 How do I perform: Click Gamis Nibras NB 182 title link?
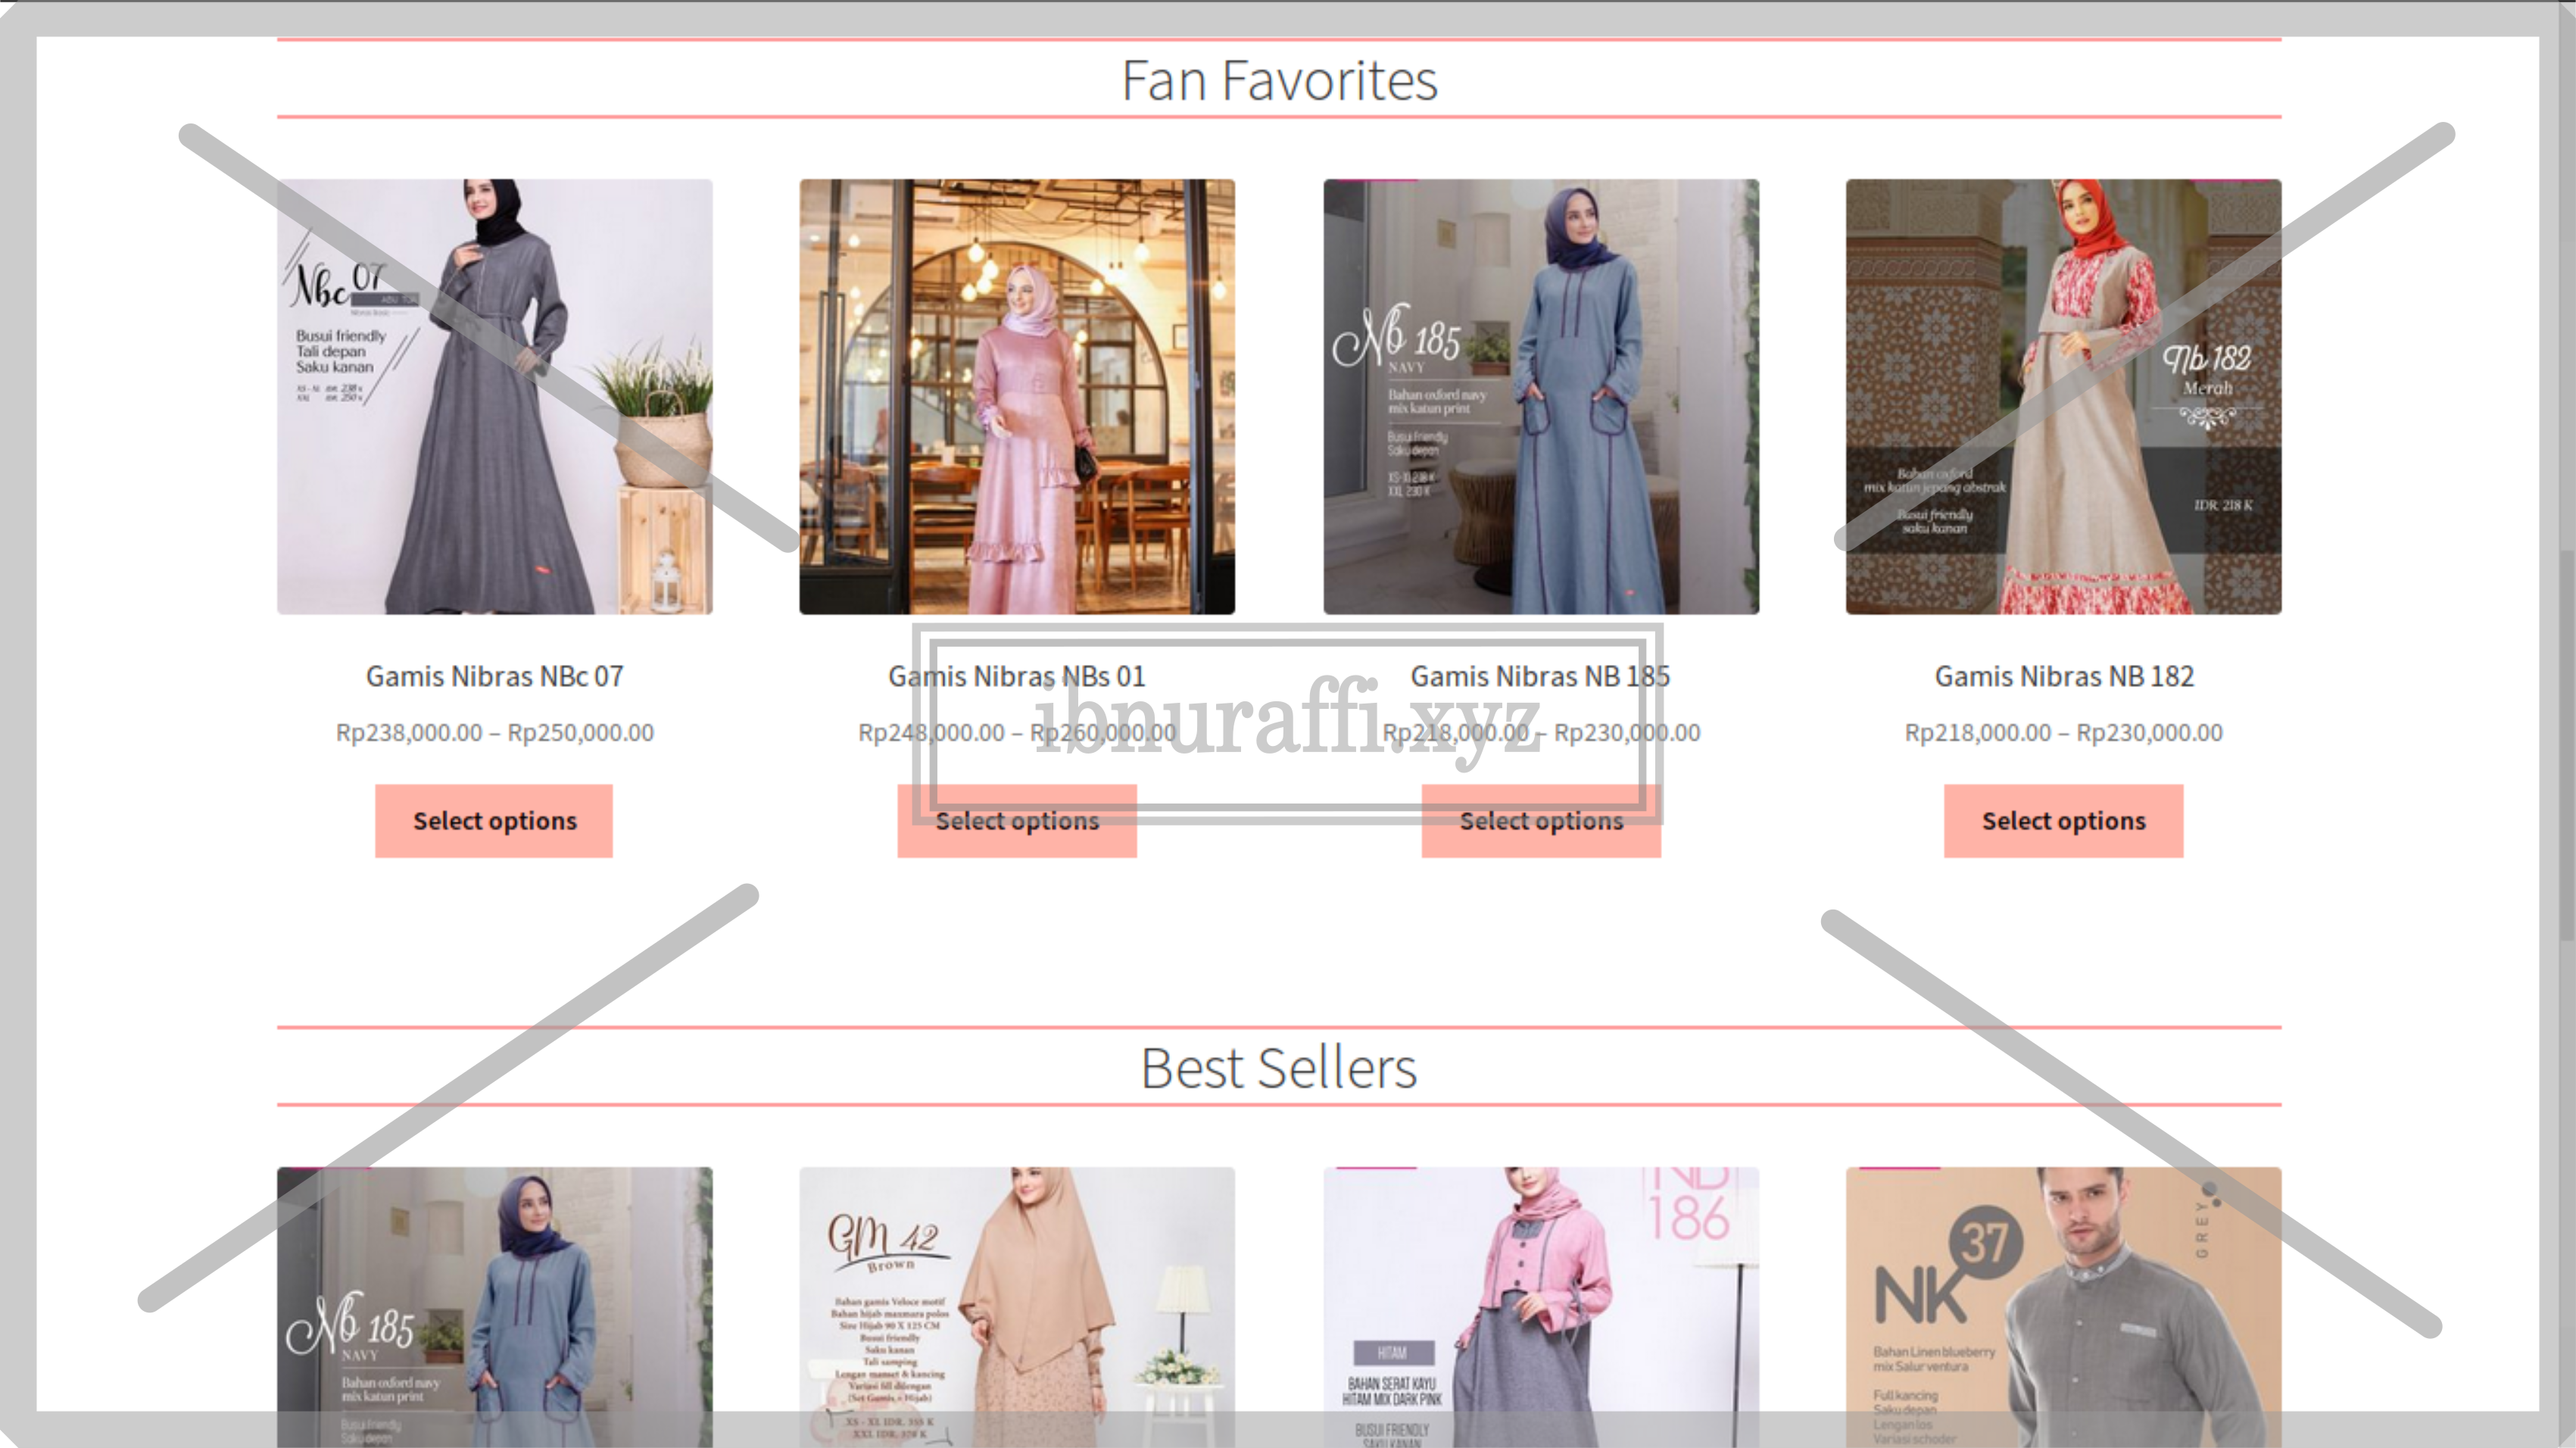2063,676
